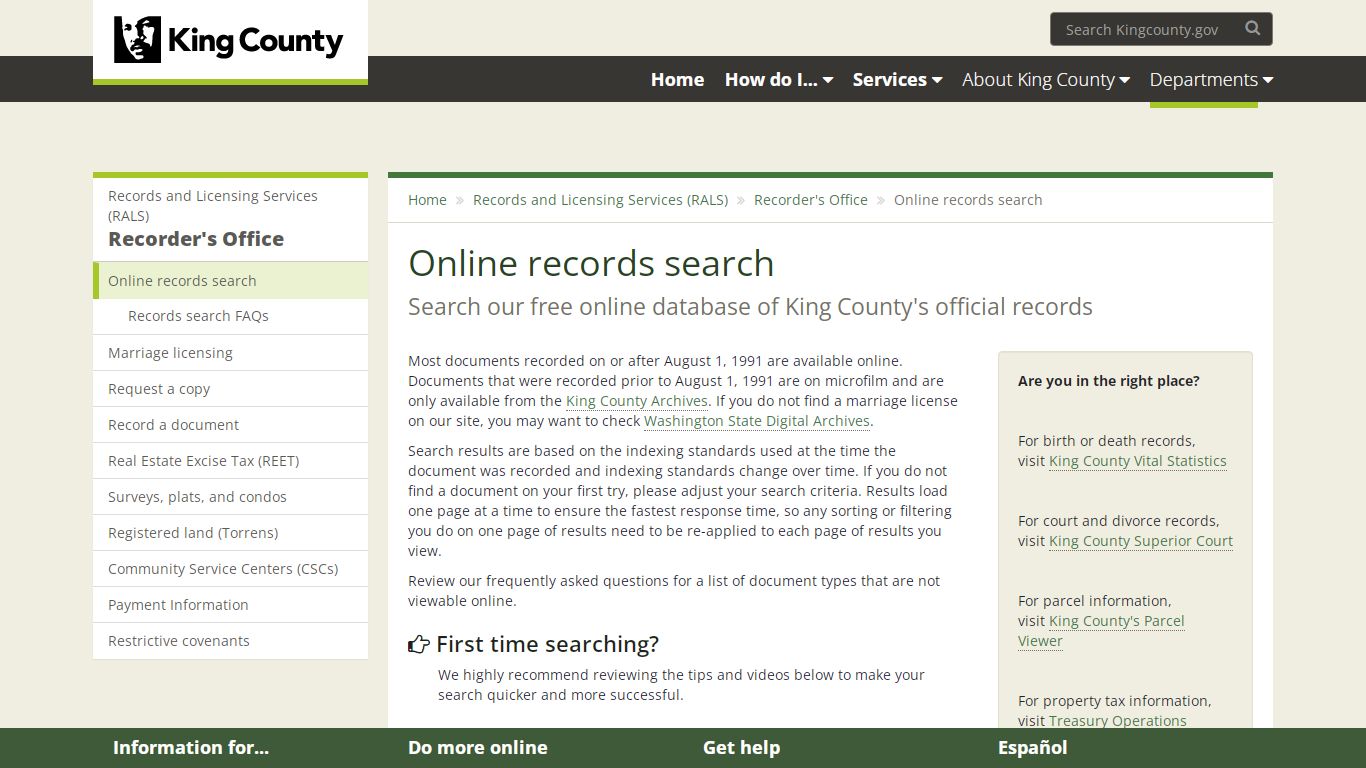Expand the Services dropdown menu

pyautogui.click(x=897, y=79)
